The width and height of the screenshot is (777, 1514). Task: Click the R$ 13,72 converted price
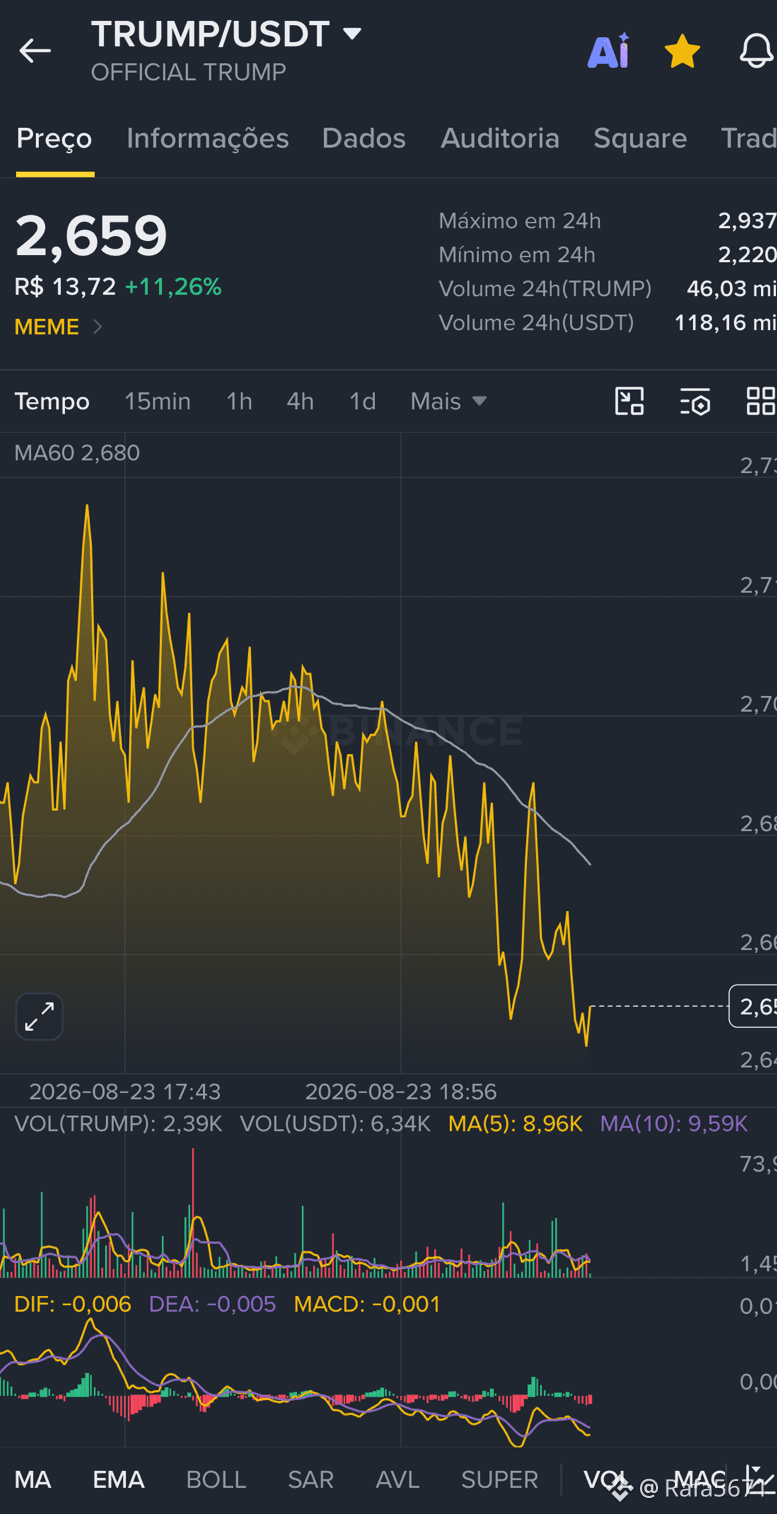click(x=65, y=287)
